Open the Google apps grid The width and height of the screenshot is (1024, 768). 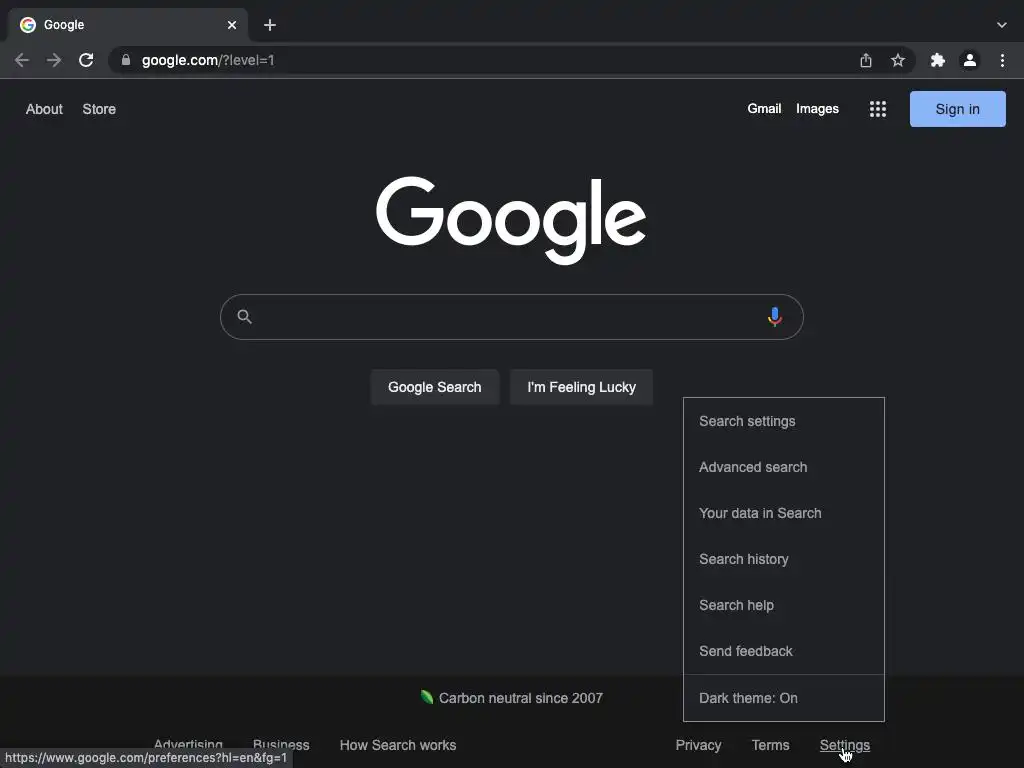click(877, 109)
